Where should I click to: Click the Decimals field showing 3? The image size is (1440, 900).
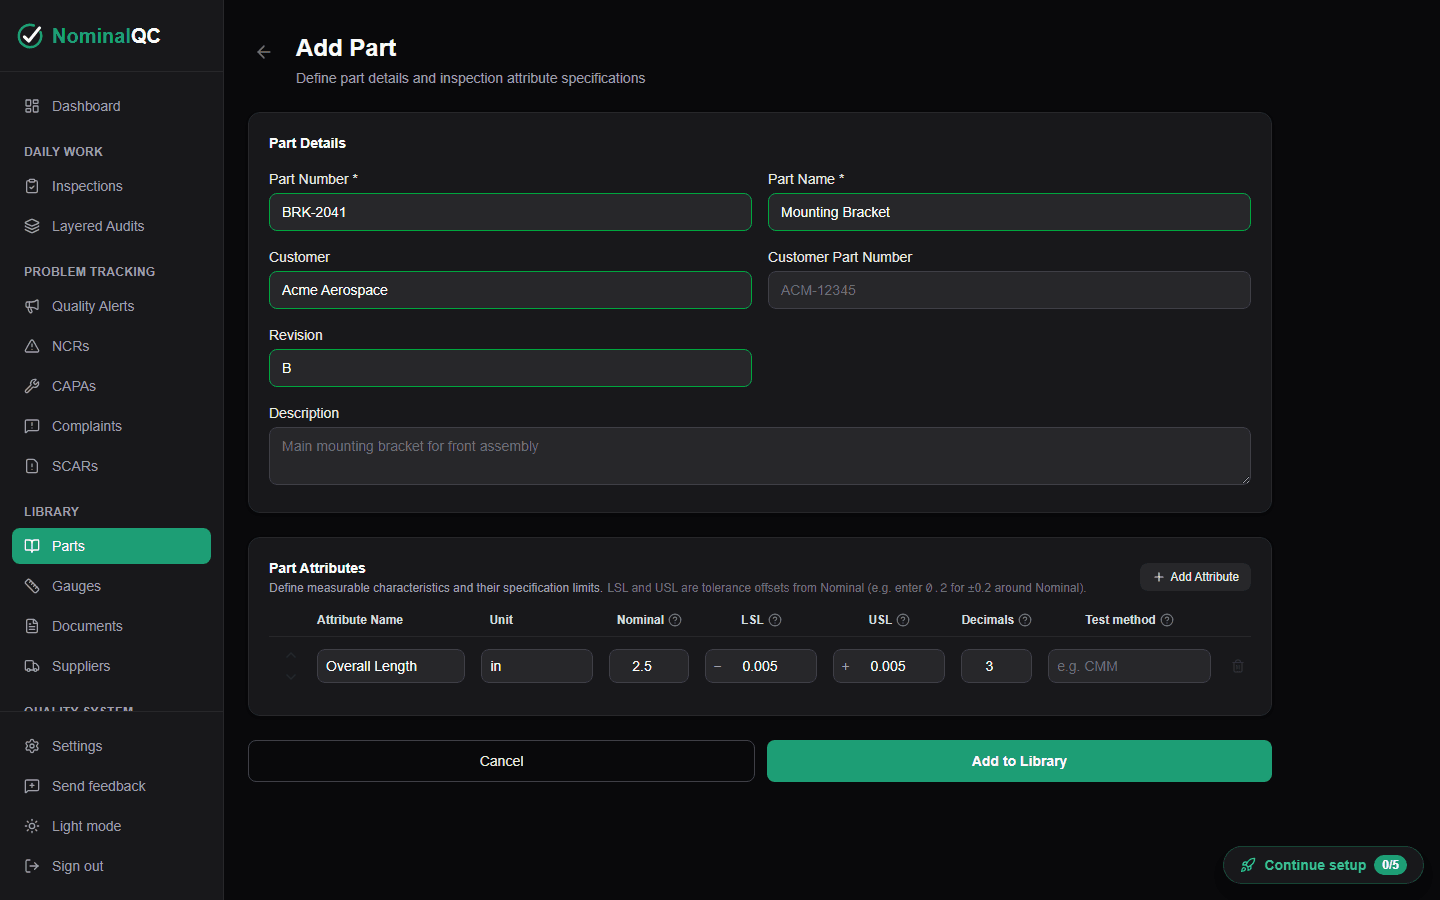pos(996,666)
